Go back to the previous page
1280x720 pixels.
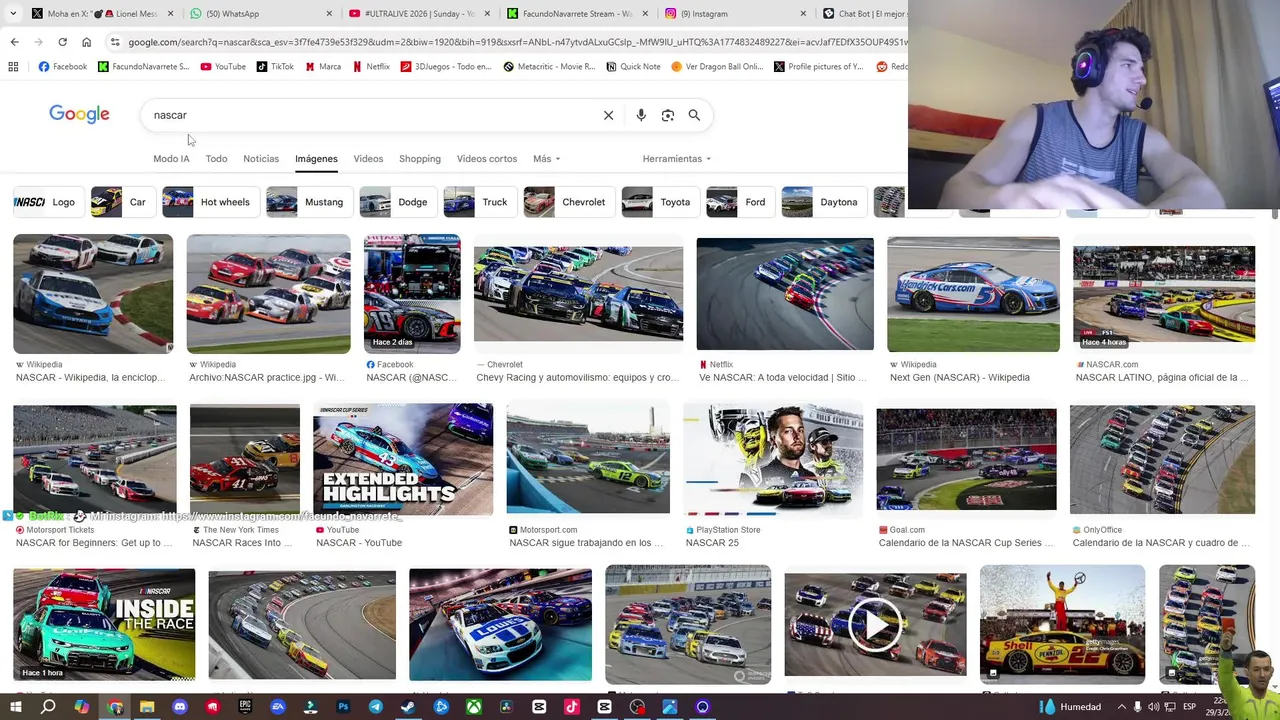click(14, 42)
